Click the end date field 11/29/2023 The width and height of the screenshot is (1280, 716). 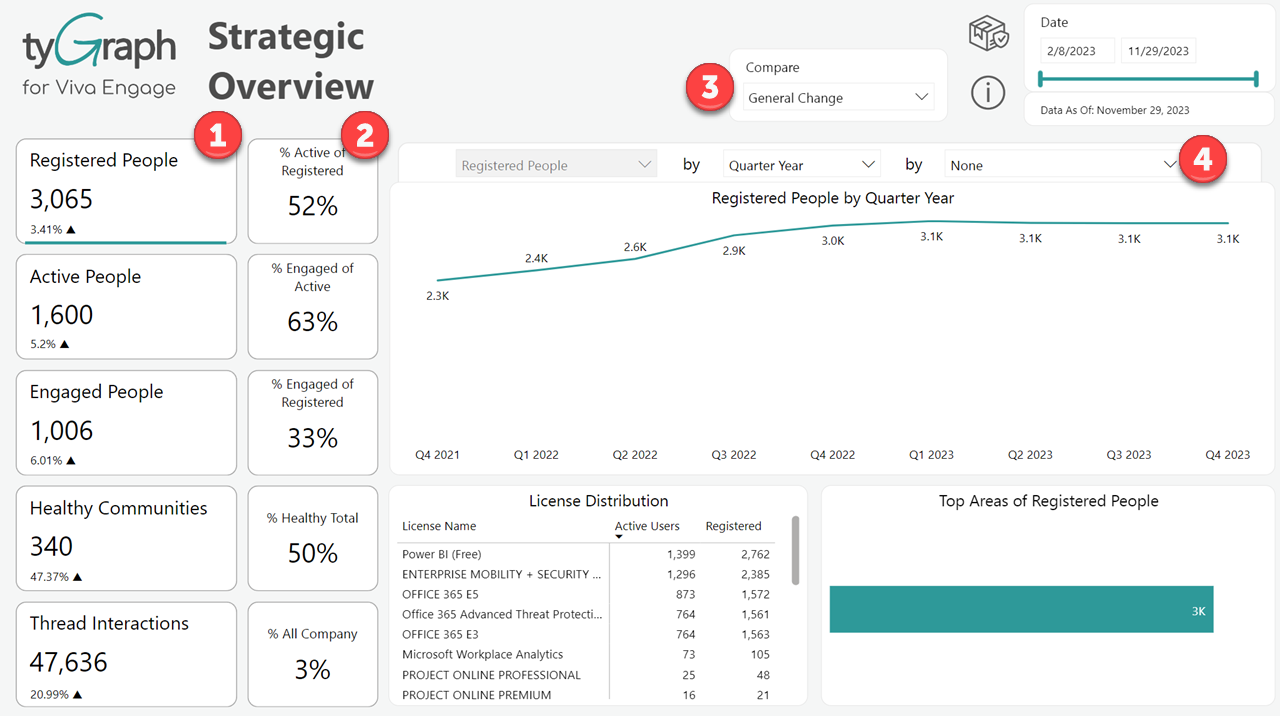1158,51
